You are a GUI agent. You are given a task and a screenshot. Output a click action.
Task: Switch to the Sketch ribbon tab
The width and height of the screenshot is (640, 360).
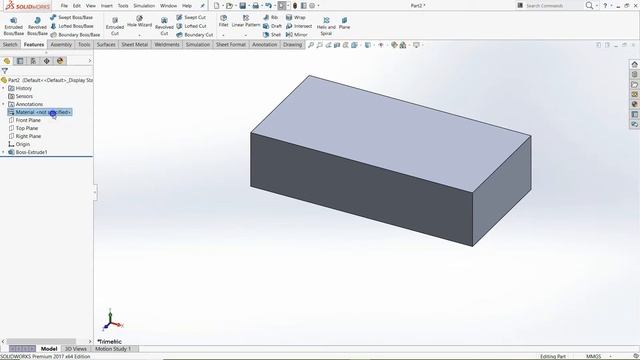point(10,44)
